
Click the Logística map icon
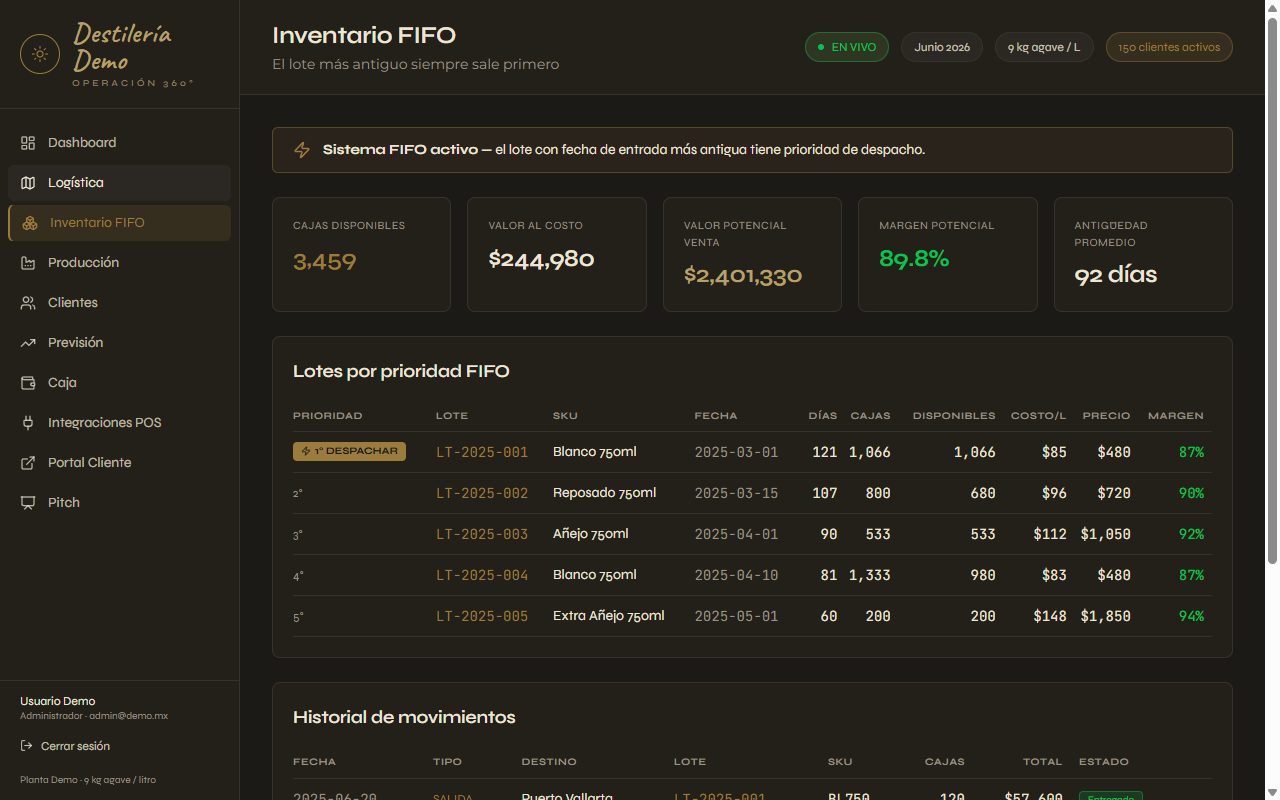coord(28,183)
